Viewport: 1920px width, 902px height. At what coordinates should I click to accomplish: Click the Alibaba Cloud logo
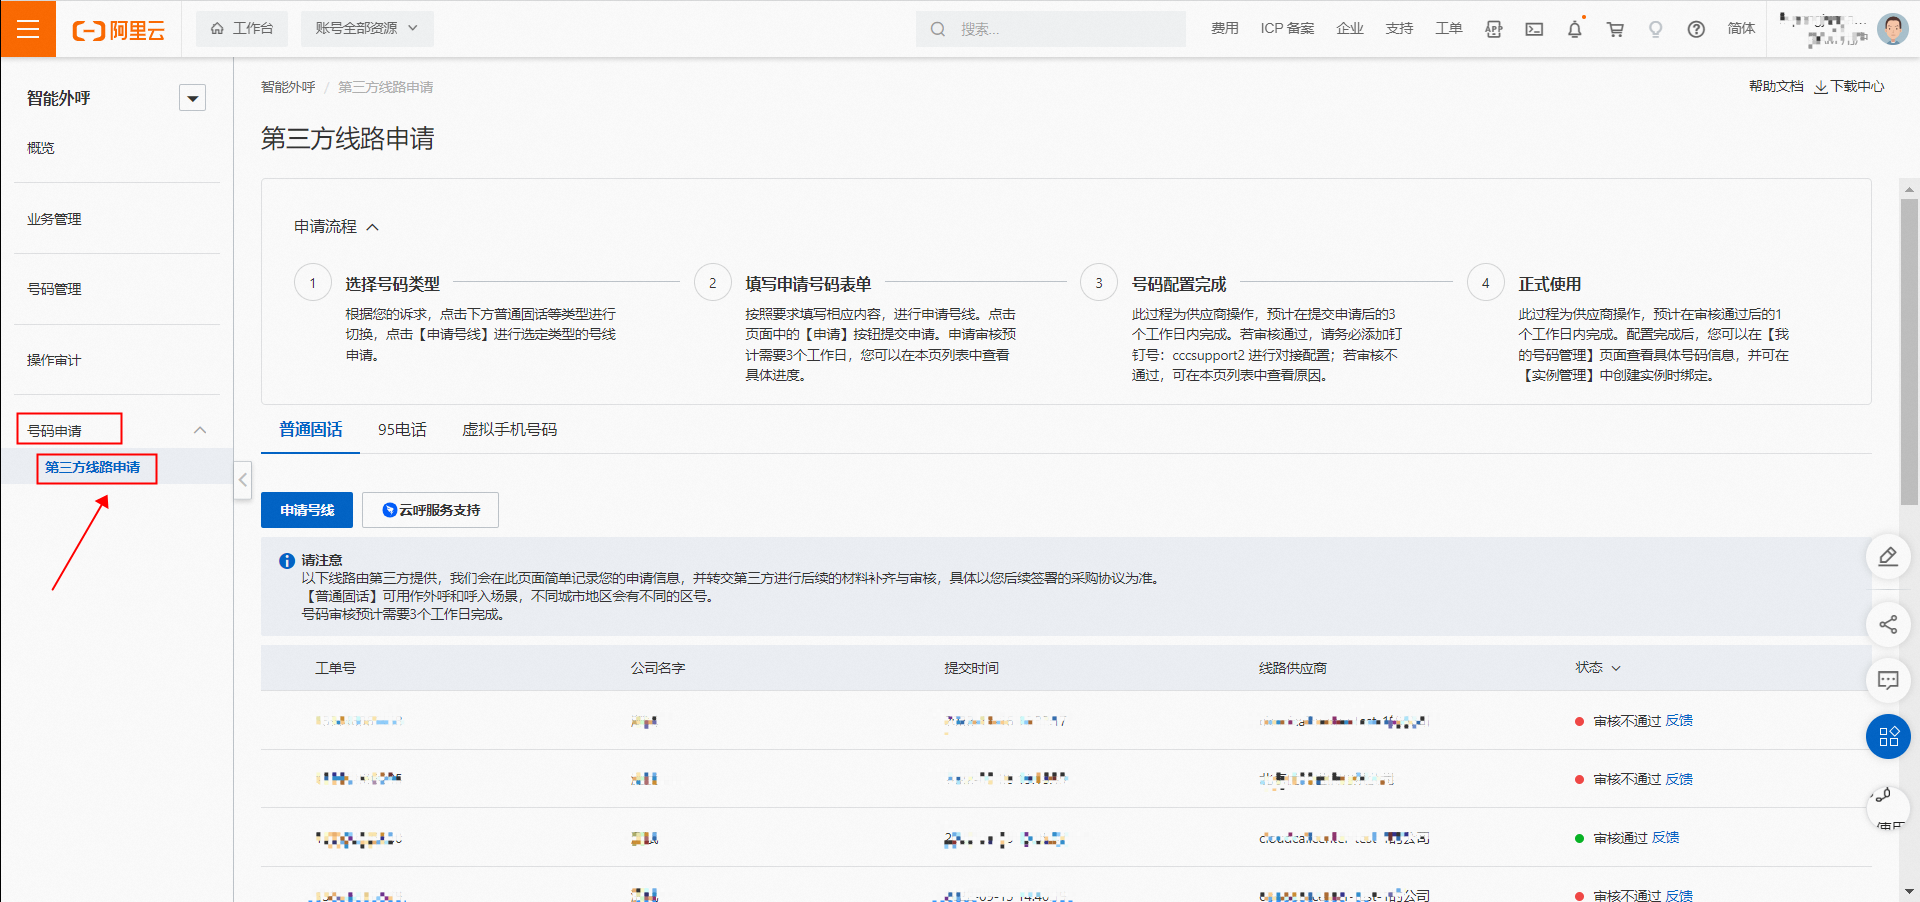(118, 30)
